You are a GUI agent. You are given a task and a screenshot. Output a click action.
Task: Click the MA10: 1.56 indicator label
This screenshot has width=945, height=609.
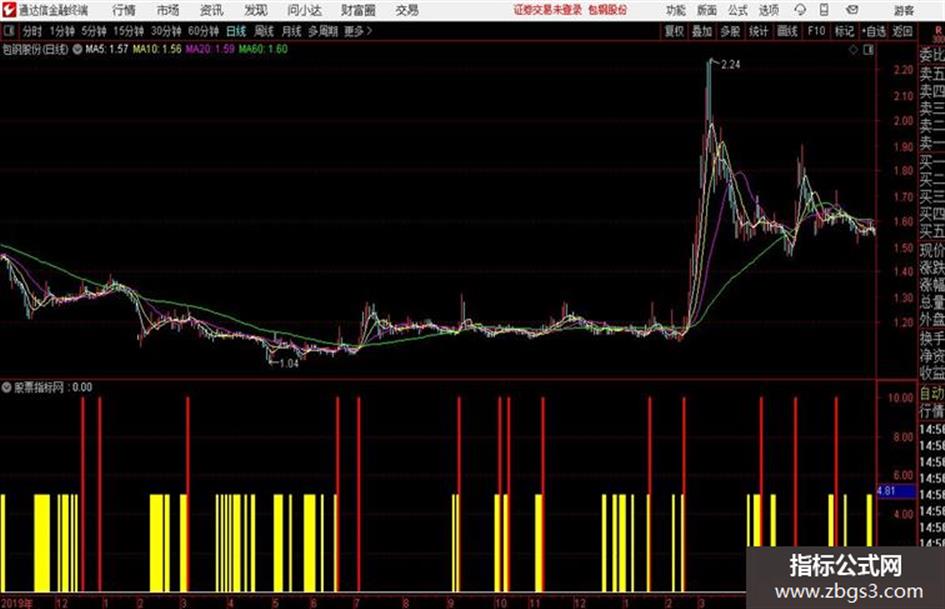click(x=157, y=49)
